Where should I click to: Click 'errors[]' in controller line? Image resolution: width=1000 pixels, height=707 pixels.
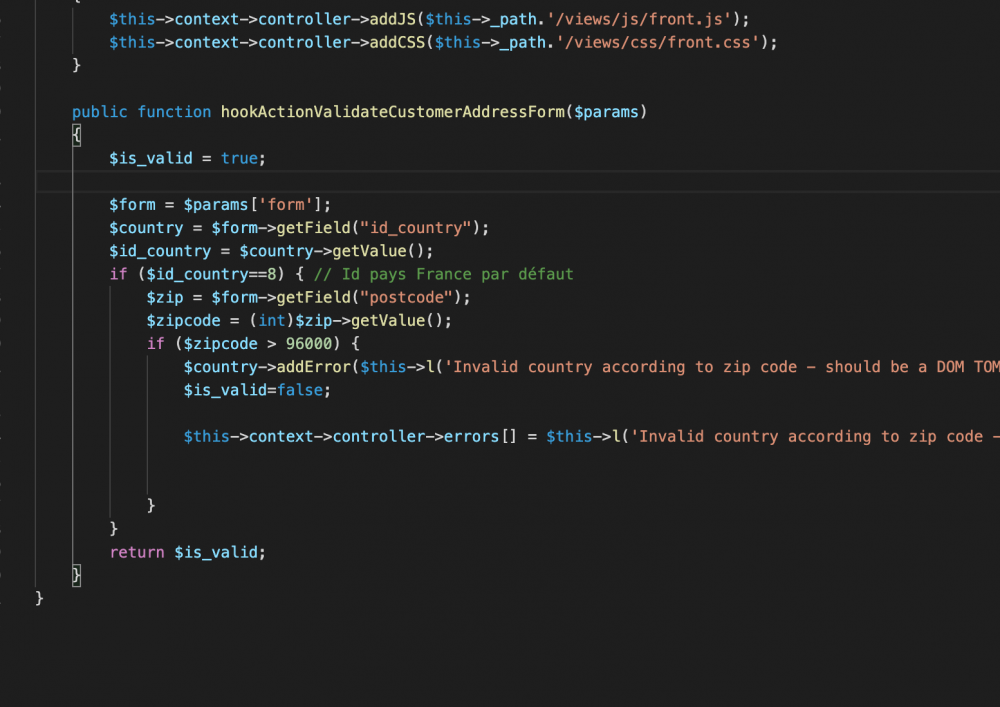click(480, 437)
